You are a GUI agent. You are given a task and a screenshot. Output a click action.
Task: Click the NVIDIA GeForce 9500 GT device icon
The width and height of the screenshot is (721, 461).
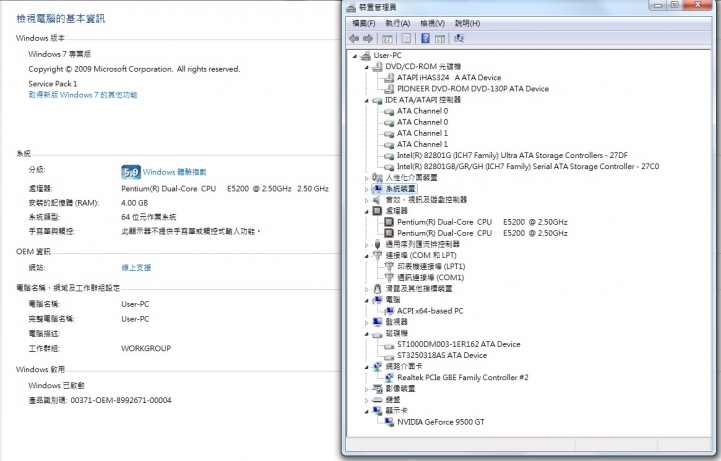(x=389, y=422)
